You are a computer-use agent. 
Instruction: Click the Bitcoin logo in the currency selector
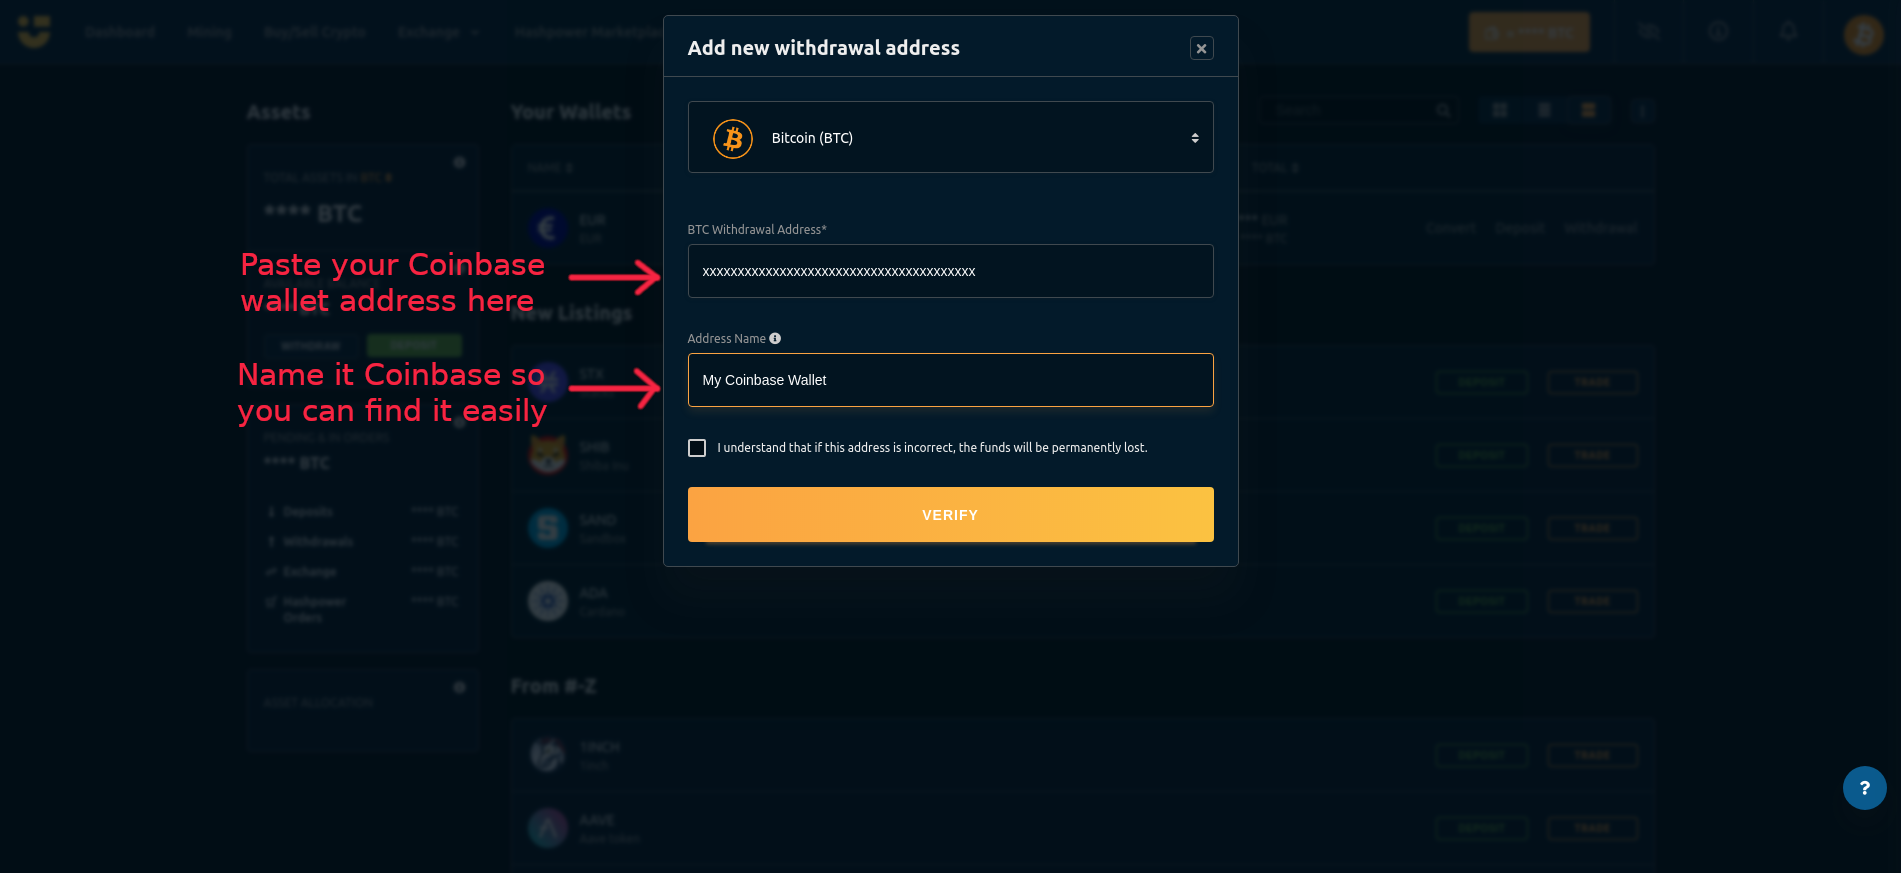point(733,139)
